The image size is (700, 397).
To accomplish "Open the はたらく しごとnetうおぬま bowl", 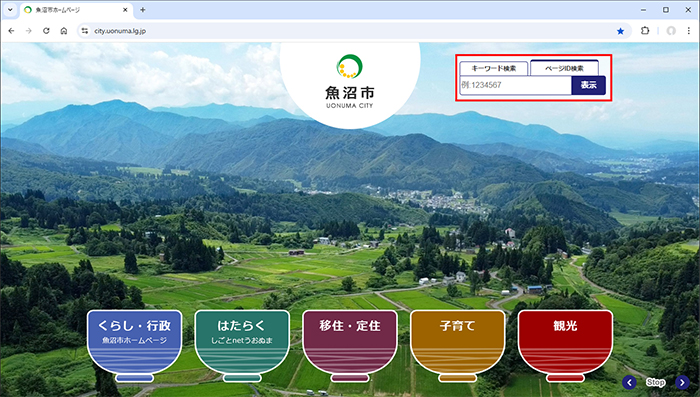I will (x=242, y=346).
